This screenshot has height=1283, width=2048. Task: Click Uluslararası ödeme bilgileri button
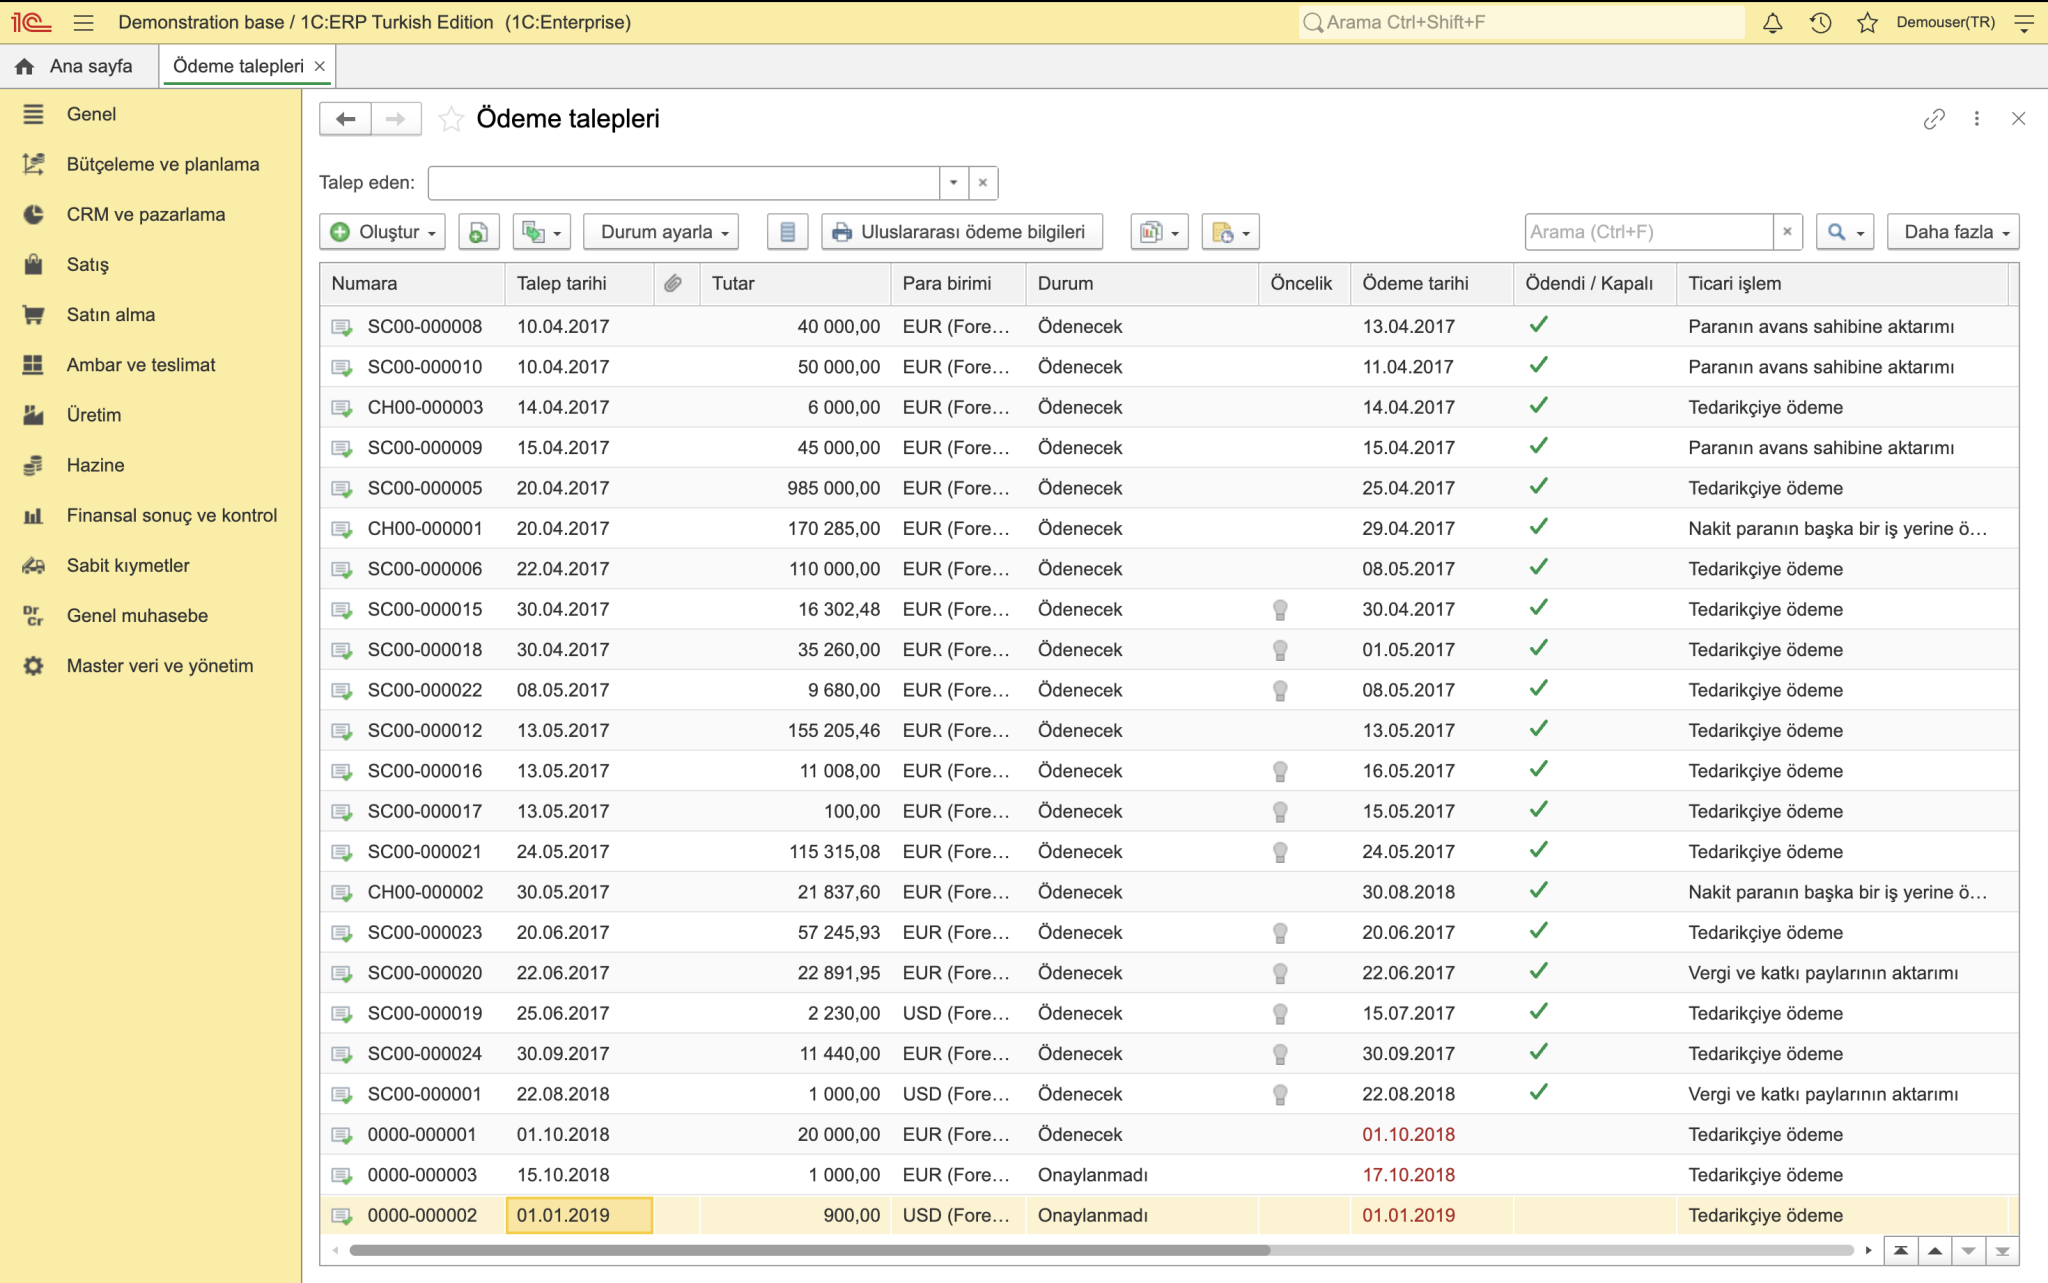coord(961,232)
